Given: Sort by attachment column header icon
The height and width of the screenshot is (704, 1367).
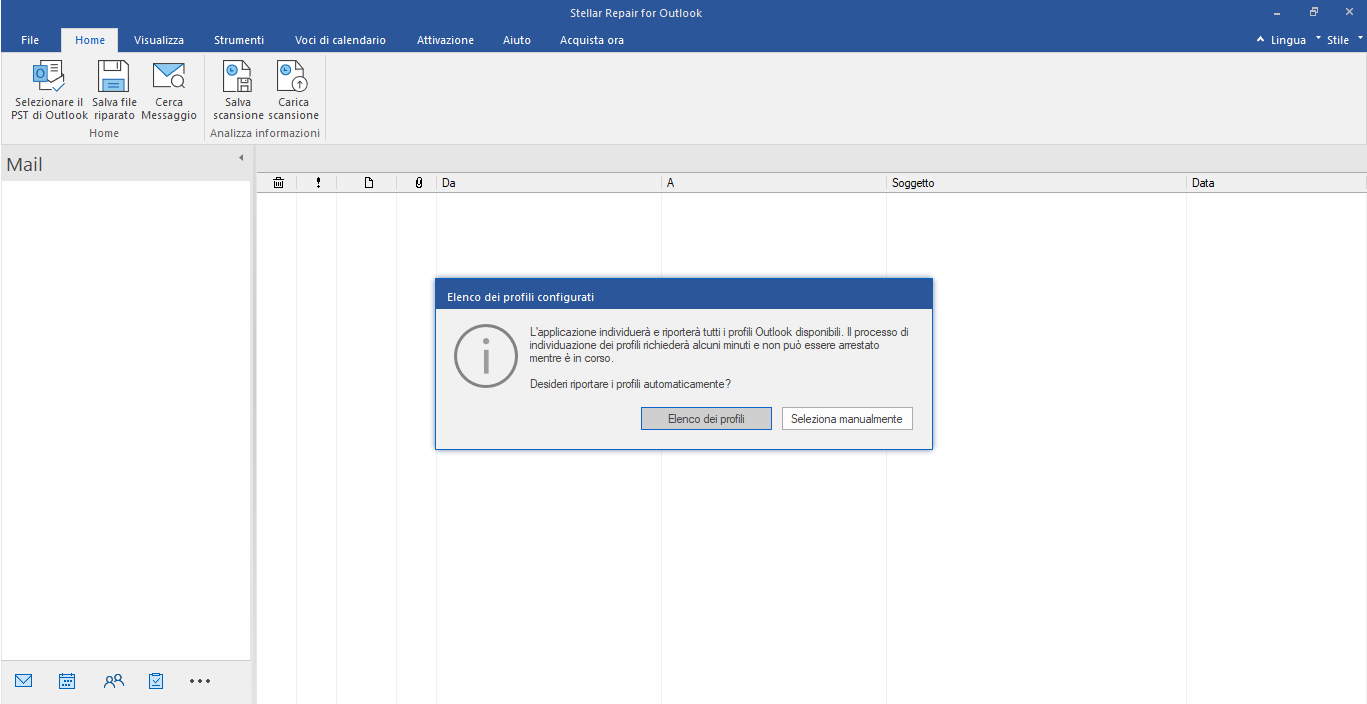Looking at the screenshot, I should [418, 183].
